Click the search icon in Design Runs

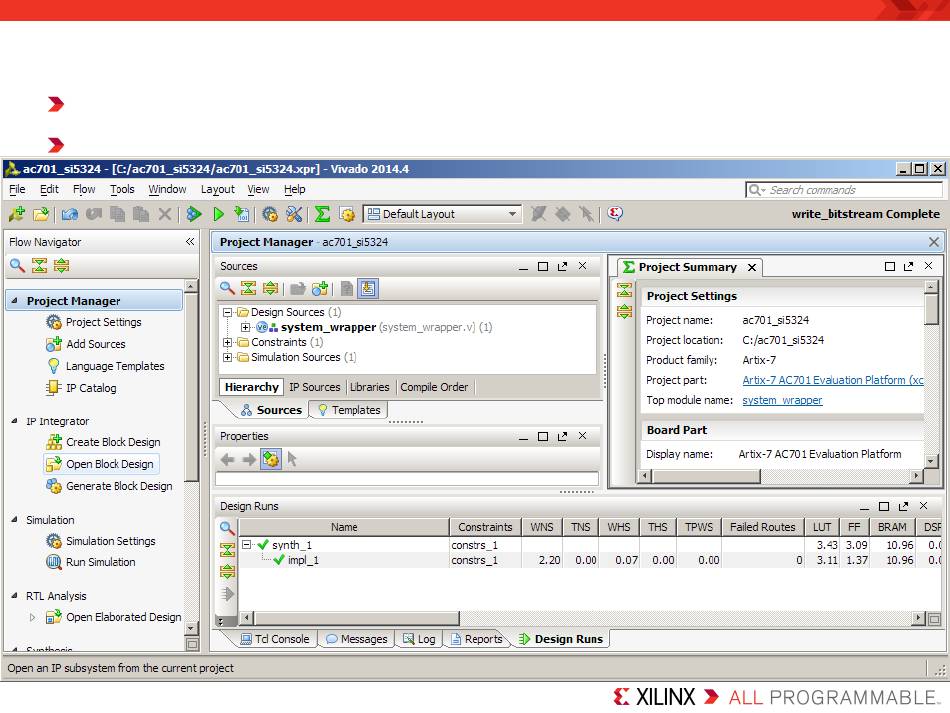pyautogui.click(x=227, y=528)
